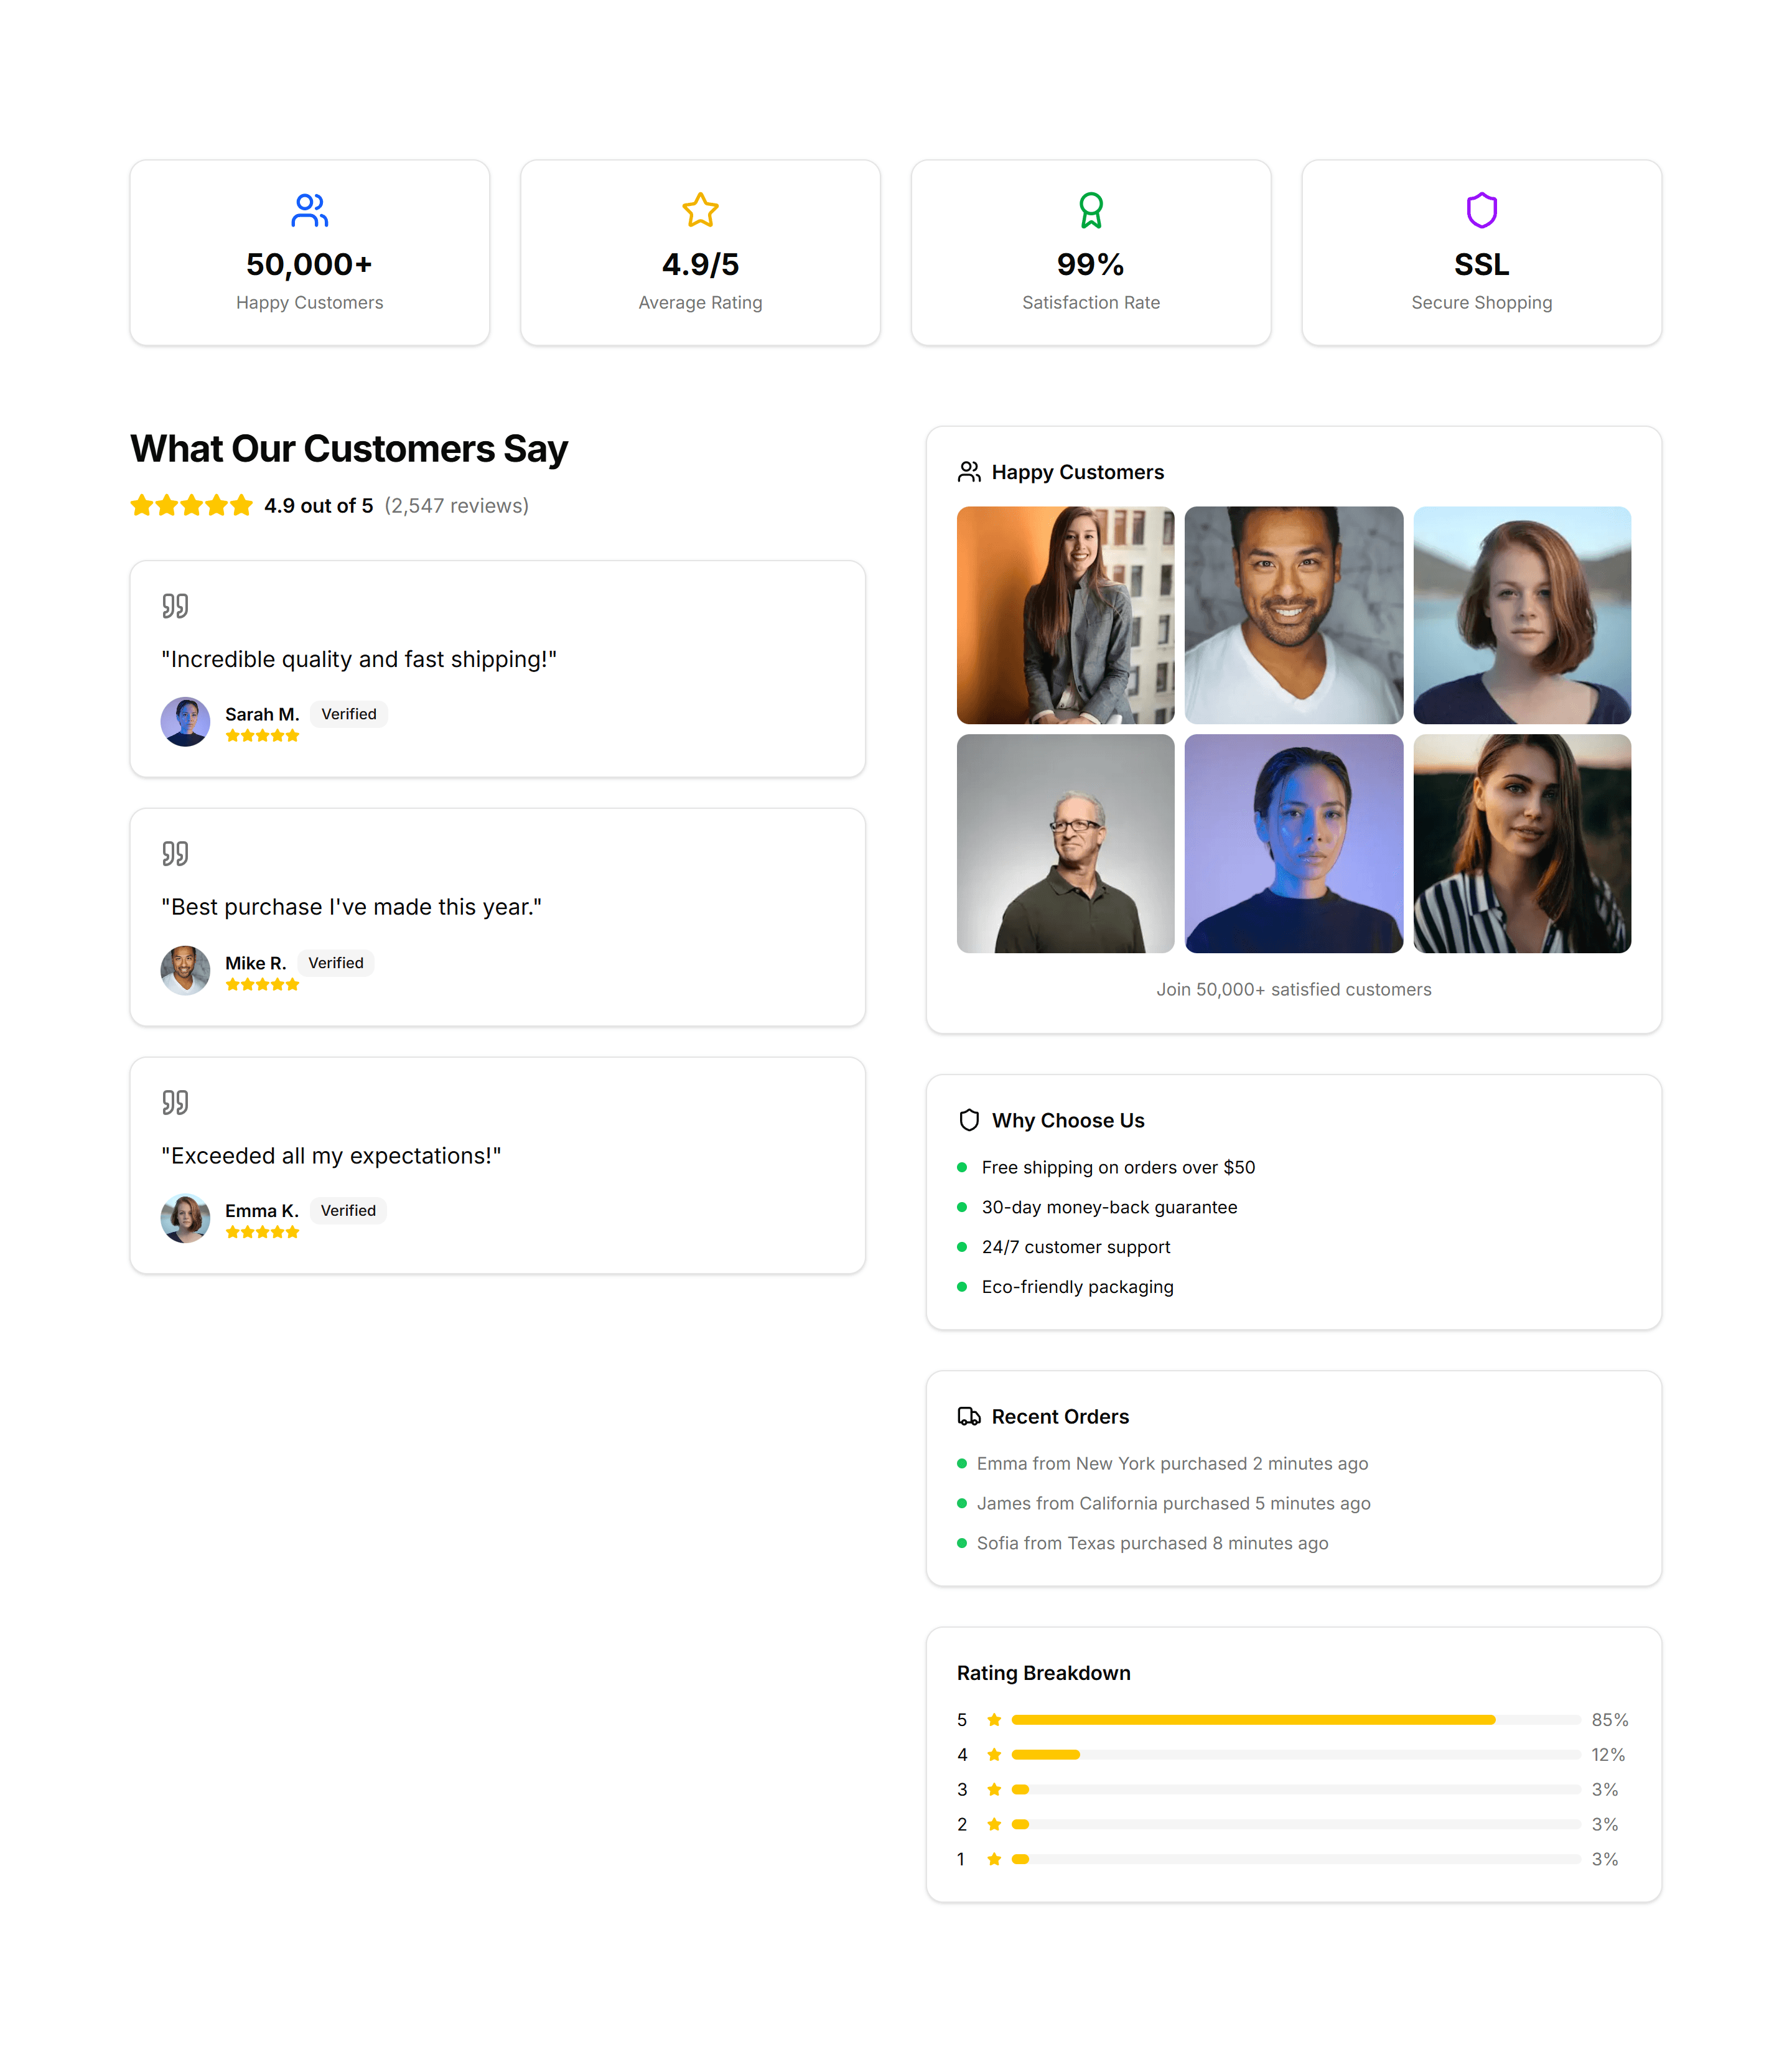Click the quote icon in Emma K.'s review
Screen dimensions: 1792x2062
175,1102
